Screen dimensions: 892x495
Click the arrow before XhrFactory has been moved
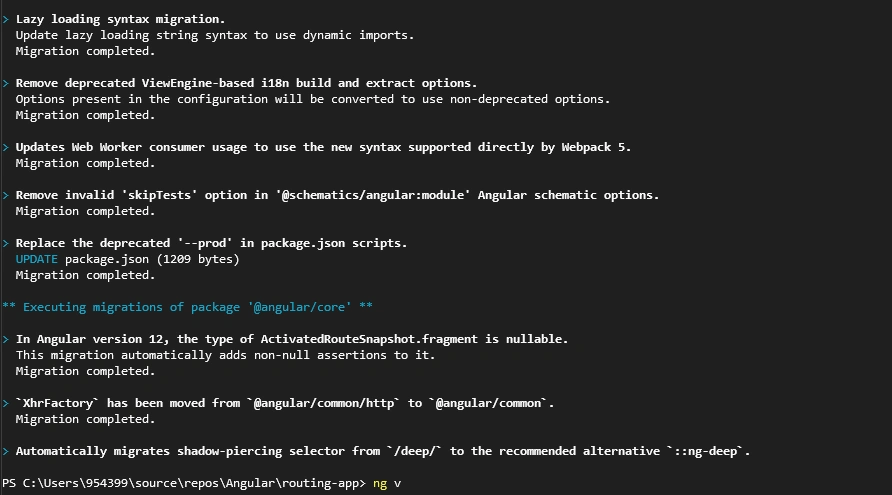(6, 403)
